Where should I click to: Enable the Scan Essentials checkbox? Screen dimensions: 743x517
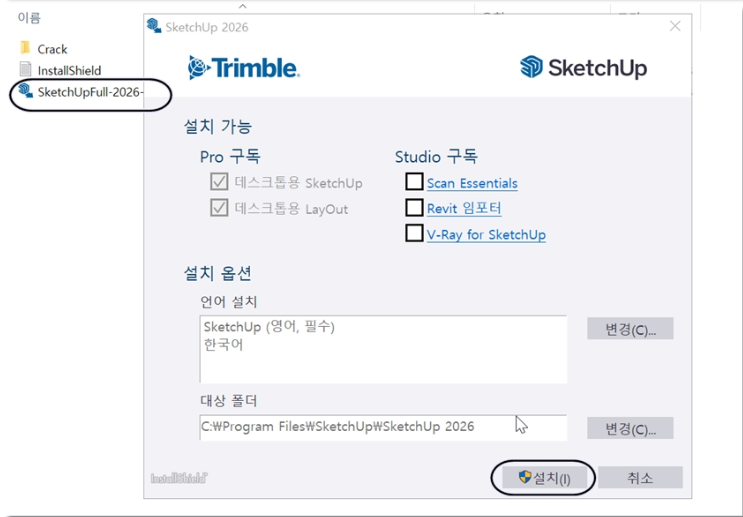(x=414, y=182)
